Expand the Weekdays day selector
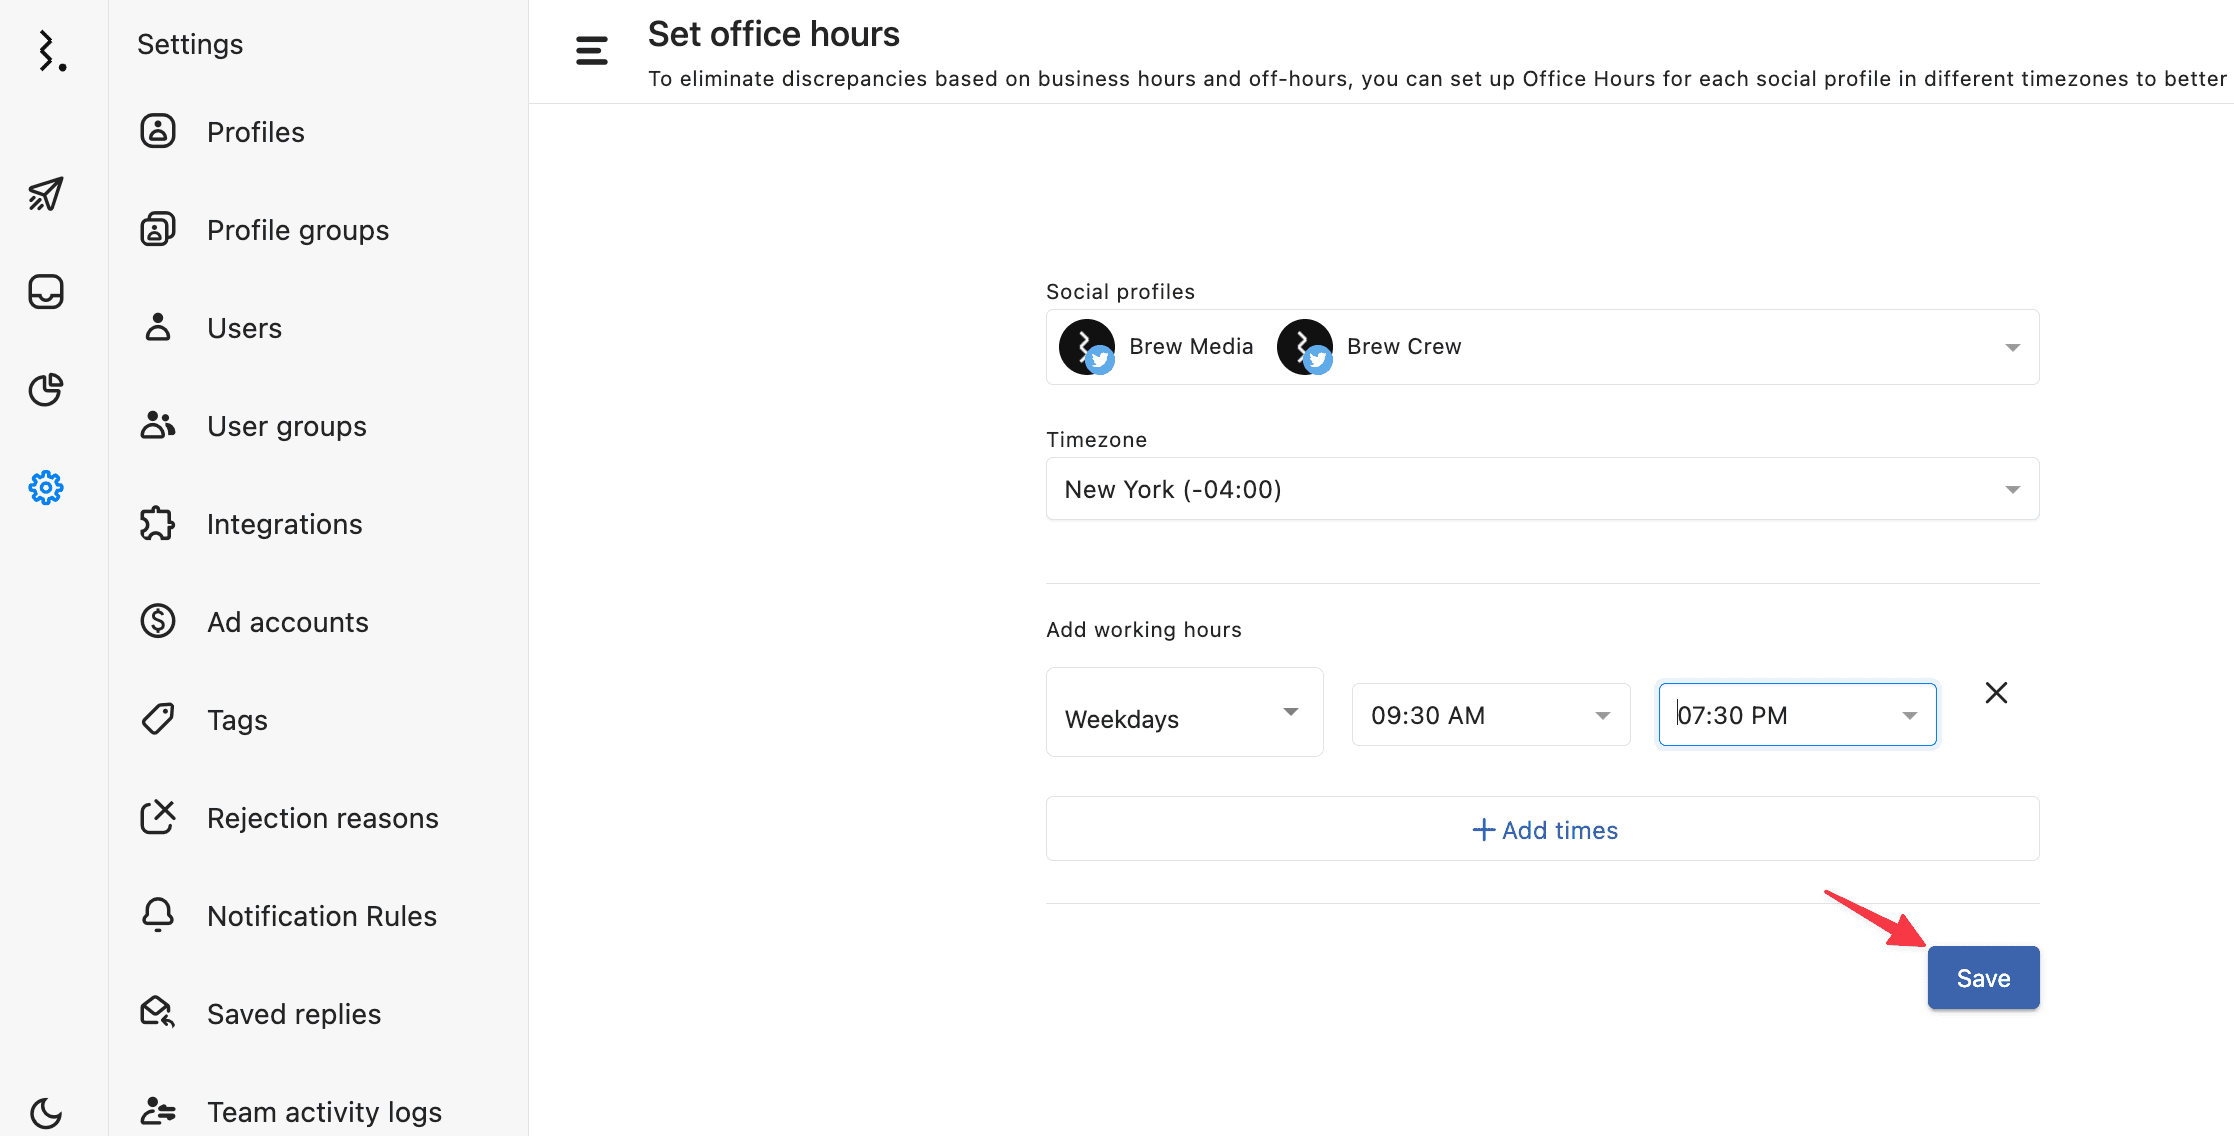 pos(1184,713)
